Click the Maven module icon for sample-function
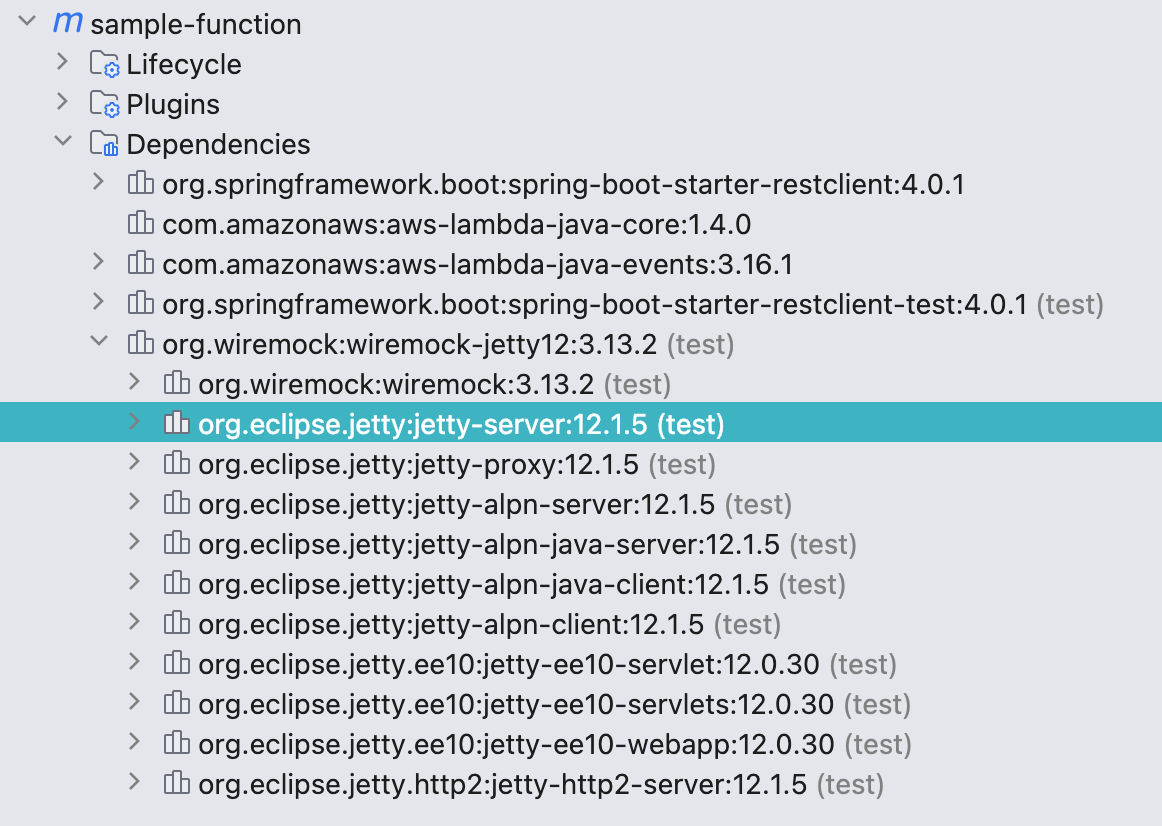This screenshot has width=1162, height=826. click(x=68, y=23)
